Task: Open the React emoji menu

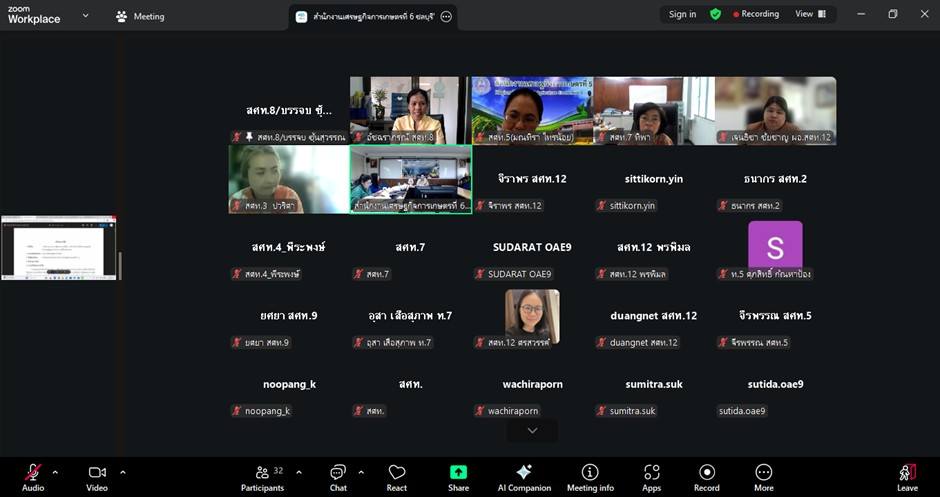Action: pyautogui.click(x=397, y=475)
